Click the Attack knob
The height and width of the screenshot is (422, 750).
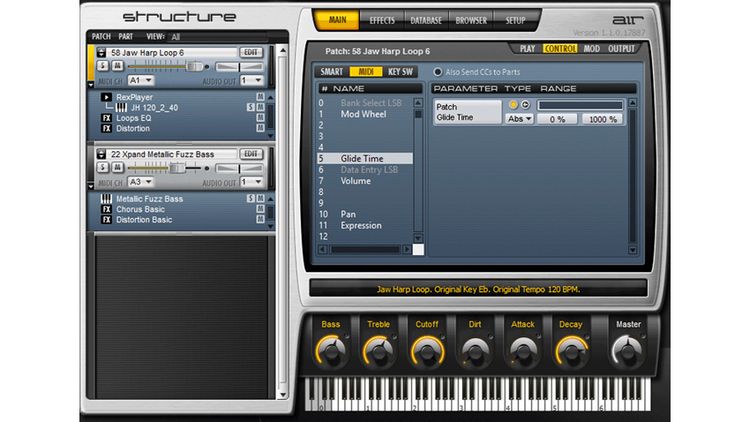point(523,352)
